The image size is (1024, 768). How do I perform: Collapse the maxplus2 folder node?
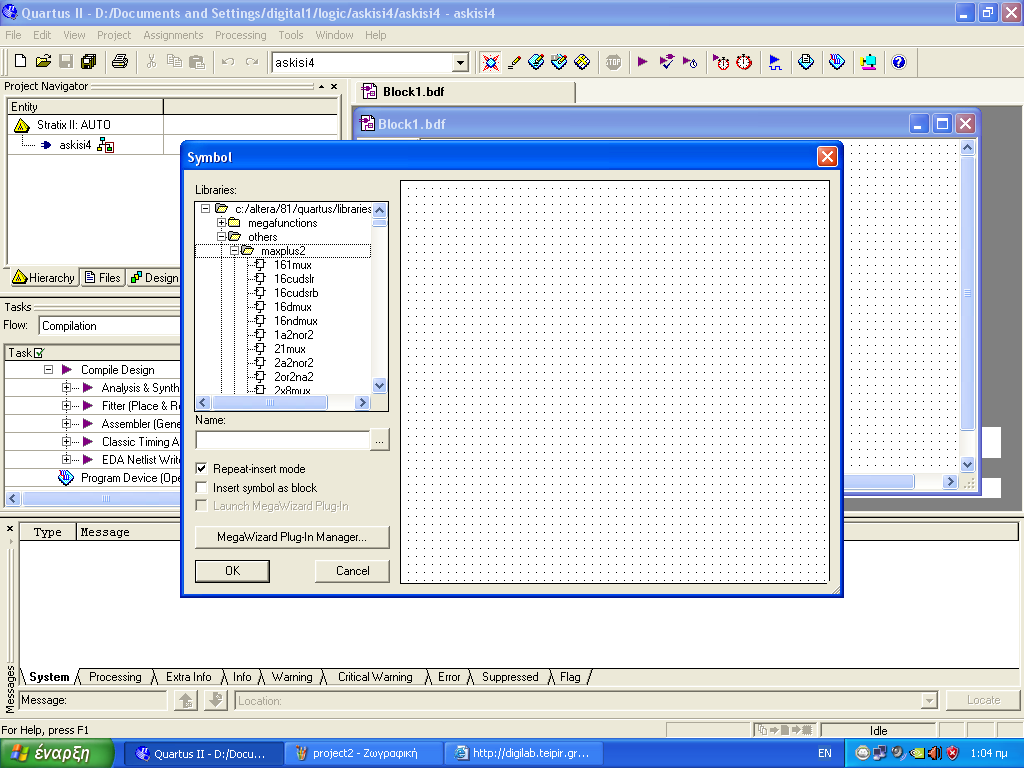[x=234, y=251]
